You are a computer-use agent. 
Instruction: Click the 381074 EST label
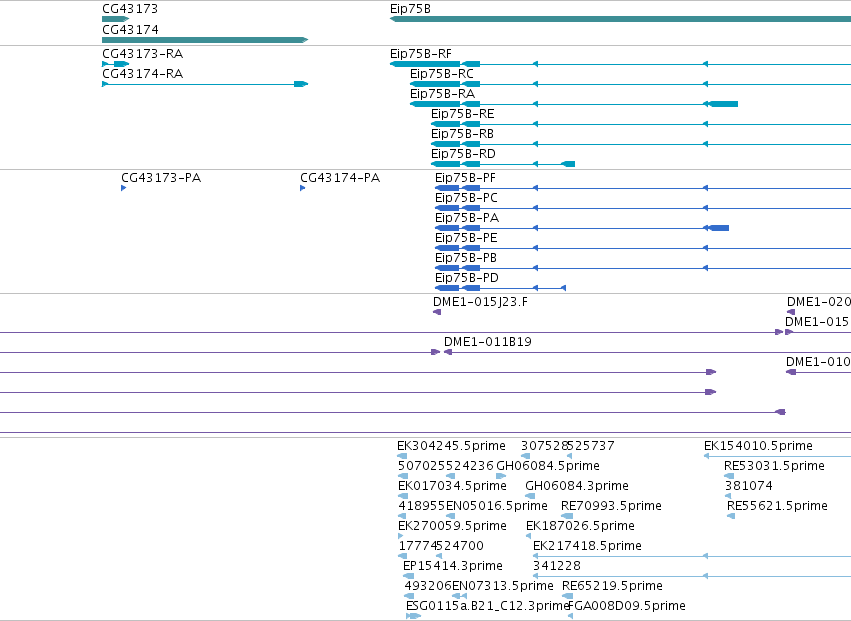[x=748, y=486]
